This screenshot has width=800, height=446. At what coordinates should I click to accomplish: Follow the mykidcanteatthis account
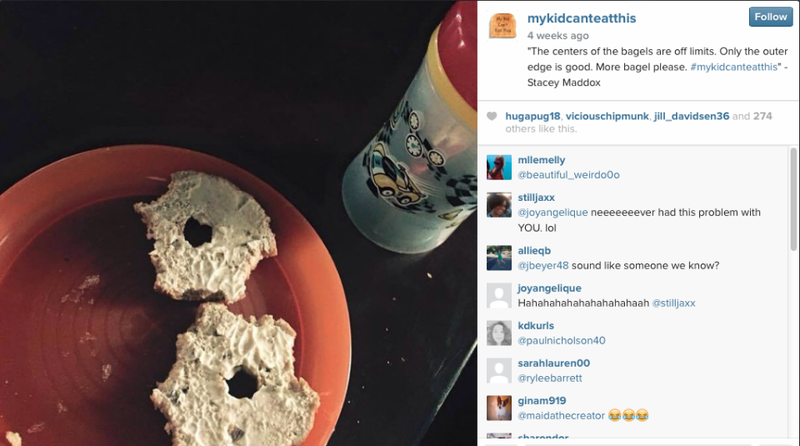pos(770,17)
